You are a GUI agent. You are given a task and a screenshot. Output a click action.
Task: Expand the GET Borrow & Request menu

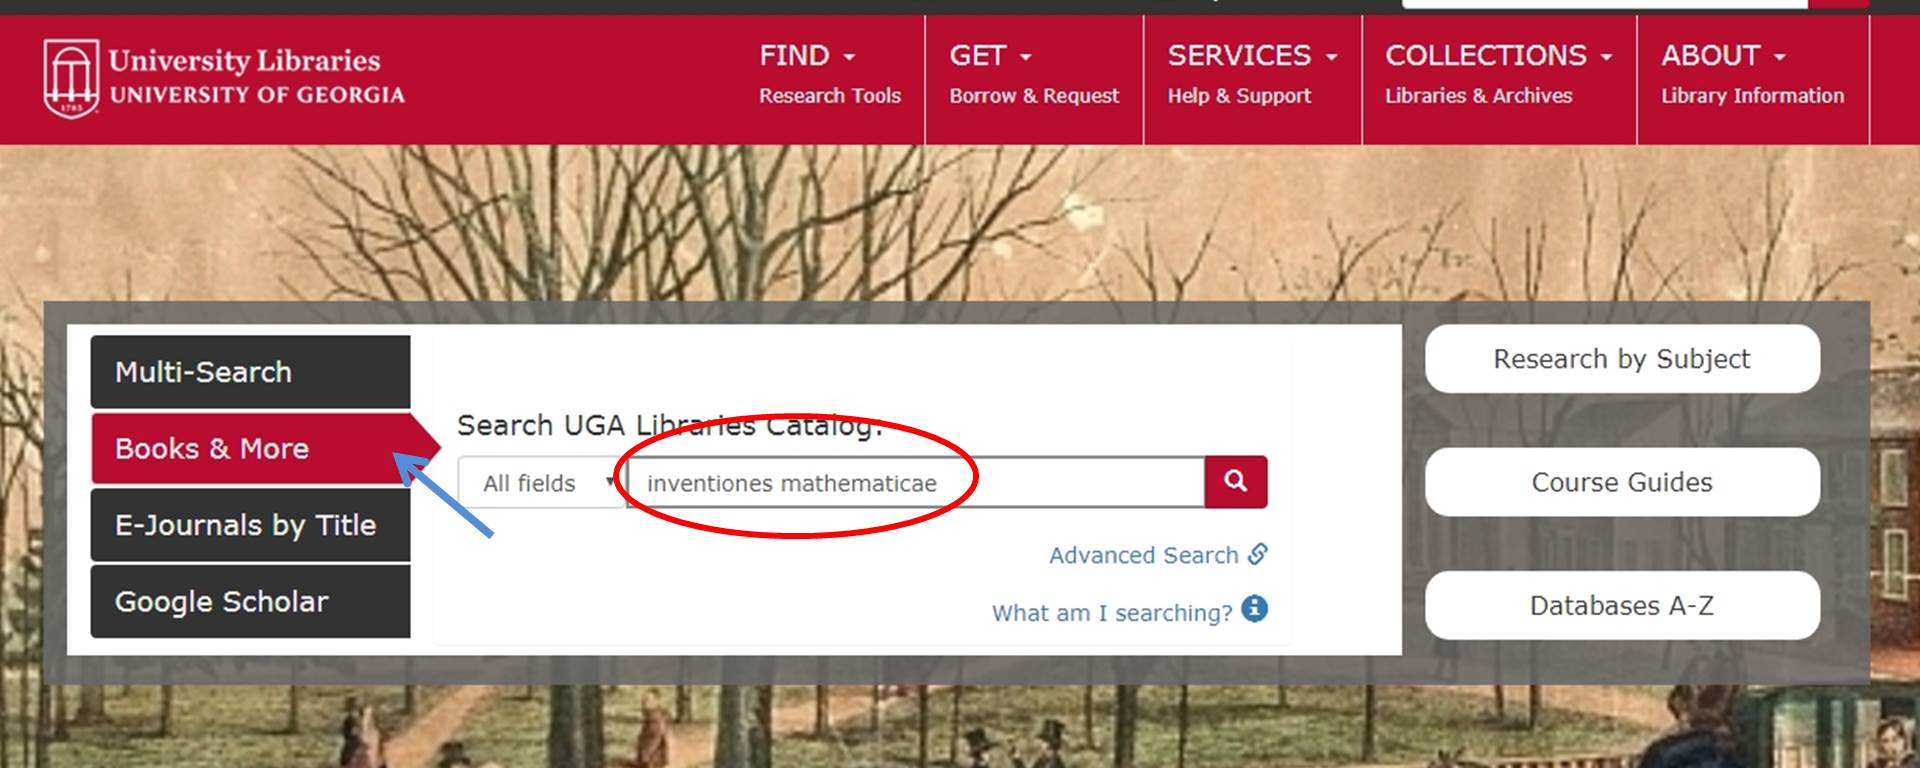[x=1034, y=75]
